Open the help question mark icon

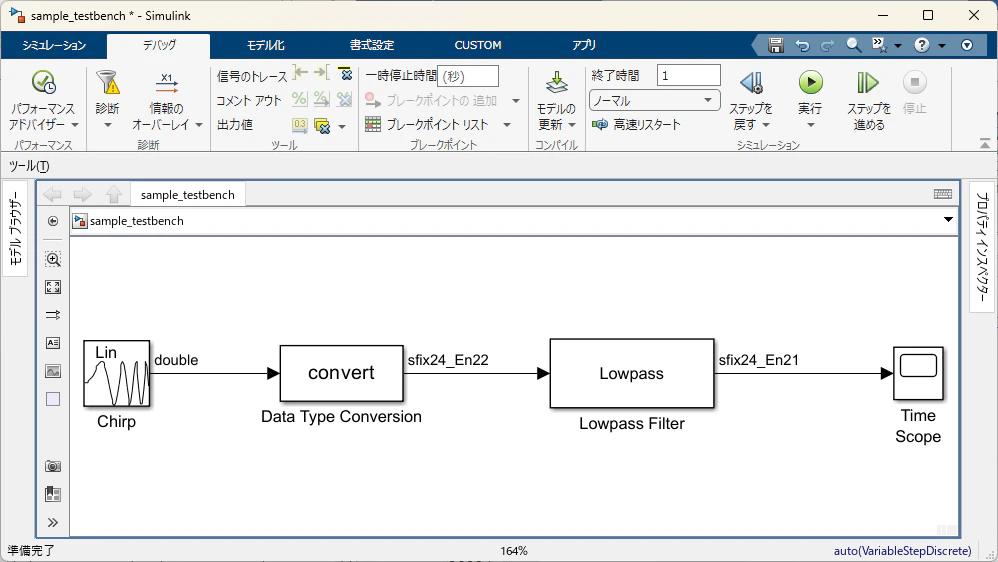922,45
